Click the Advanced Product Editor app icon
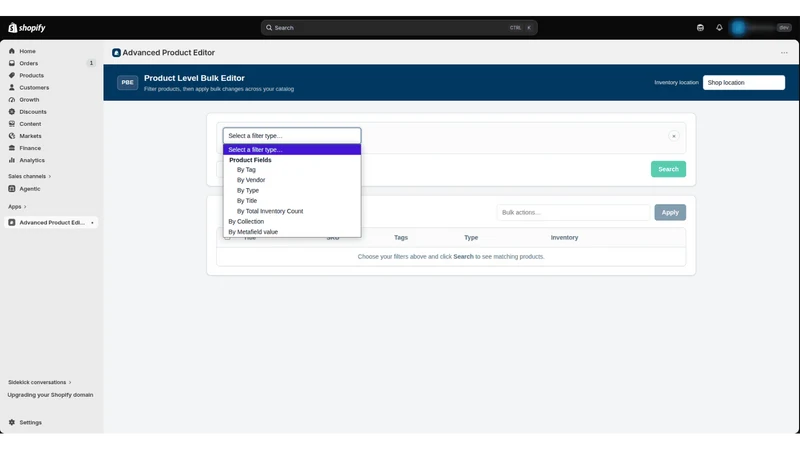Image resolution: width=800 pixels, height=450 pixels. click(116, 53)
